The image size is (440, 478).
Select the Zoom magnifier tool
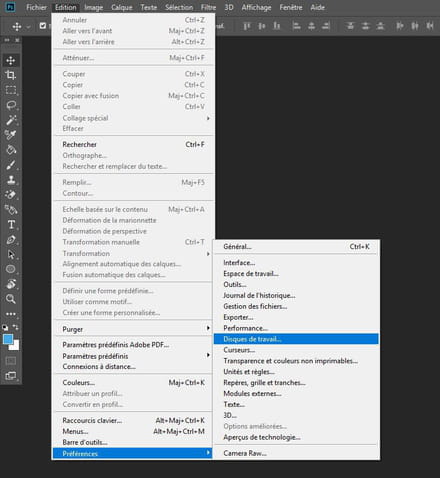coord(11,299)
